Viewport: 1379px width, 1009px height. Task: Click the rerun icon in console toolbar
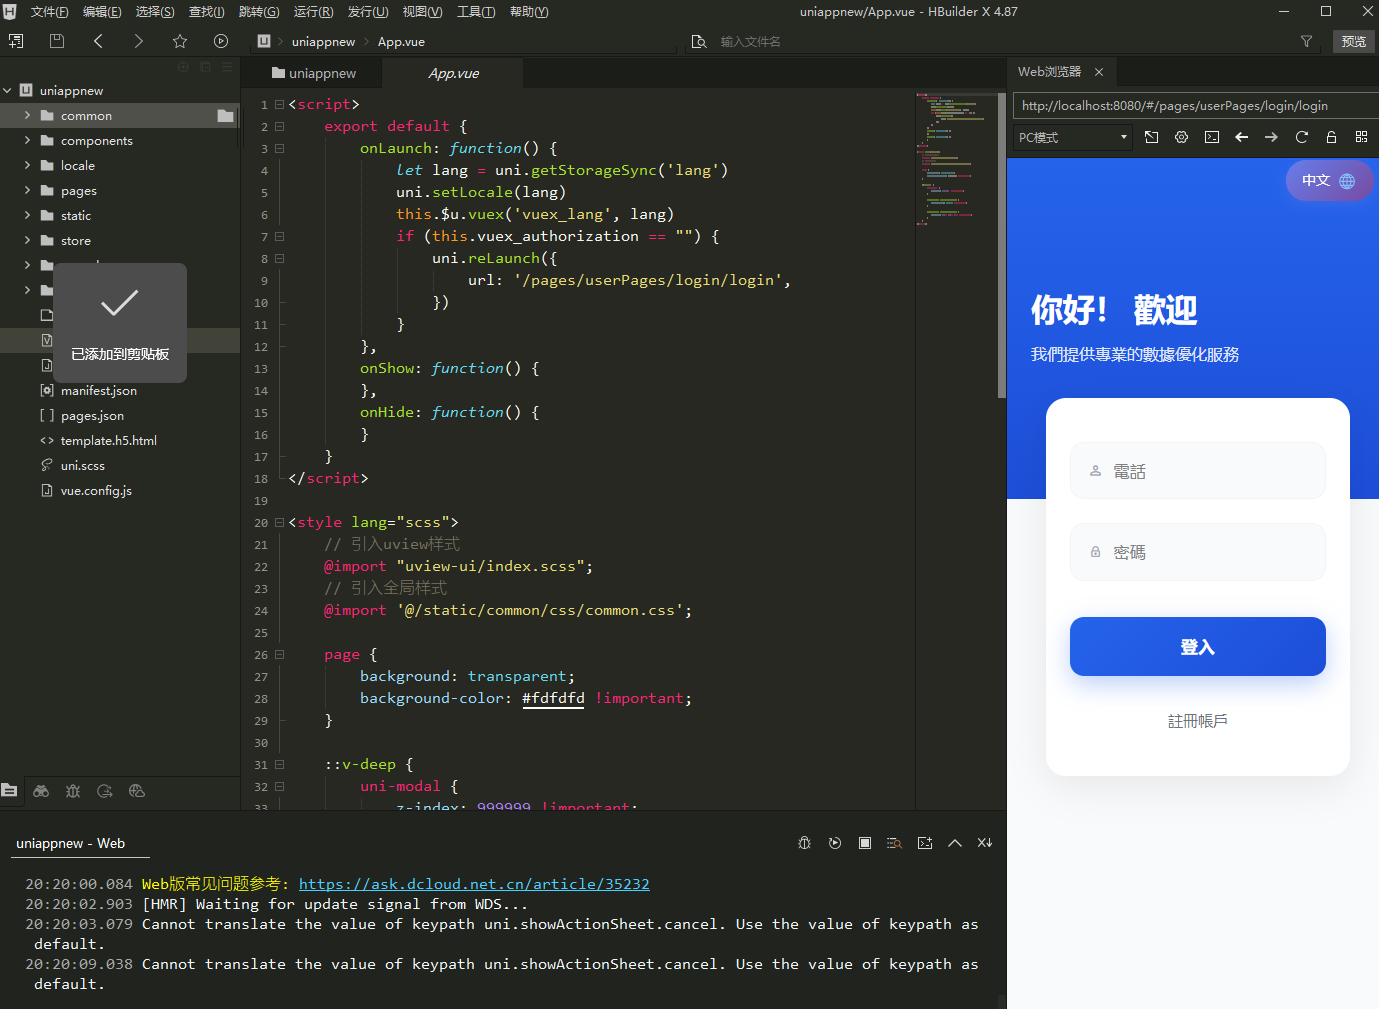tap(835, 843)
